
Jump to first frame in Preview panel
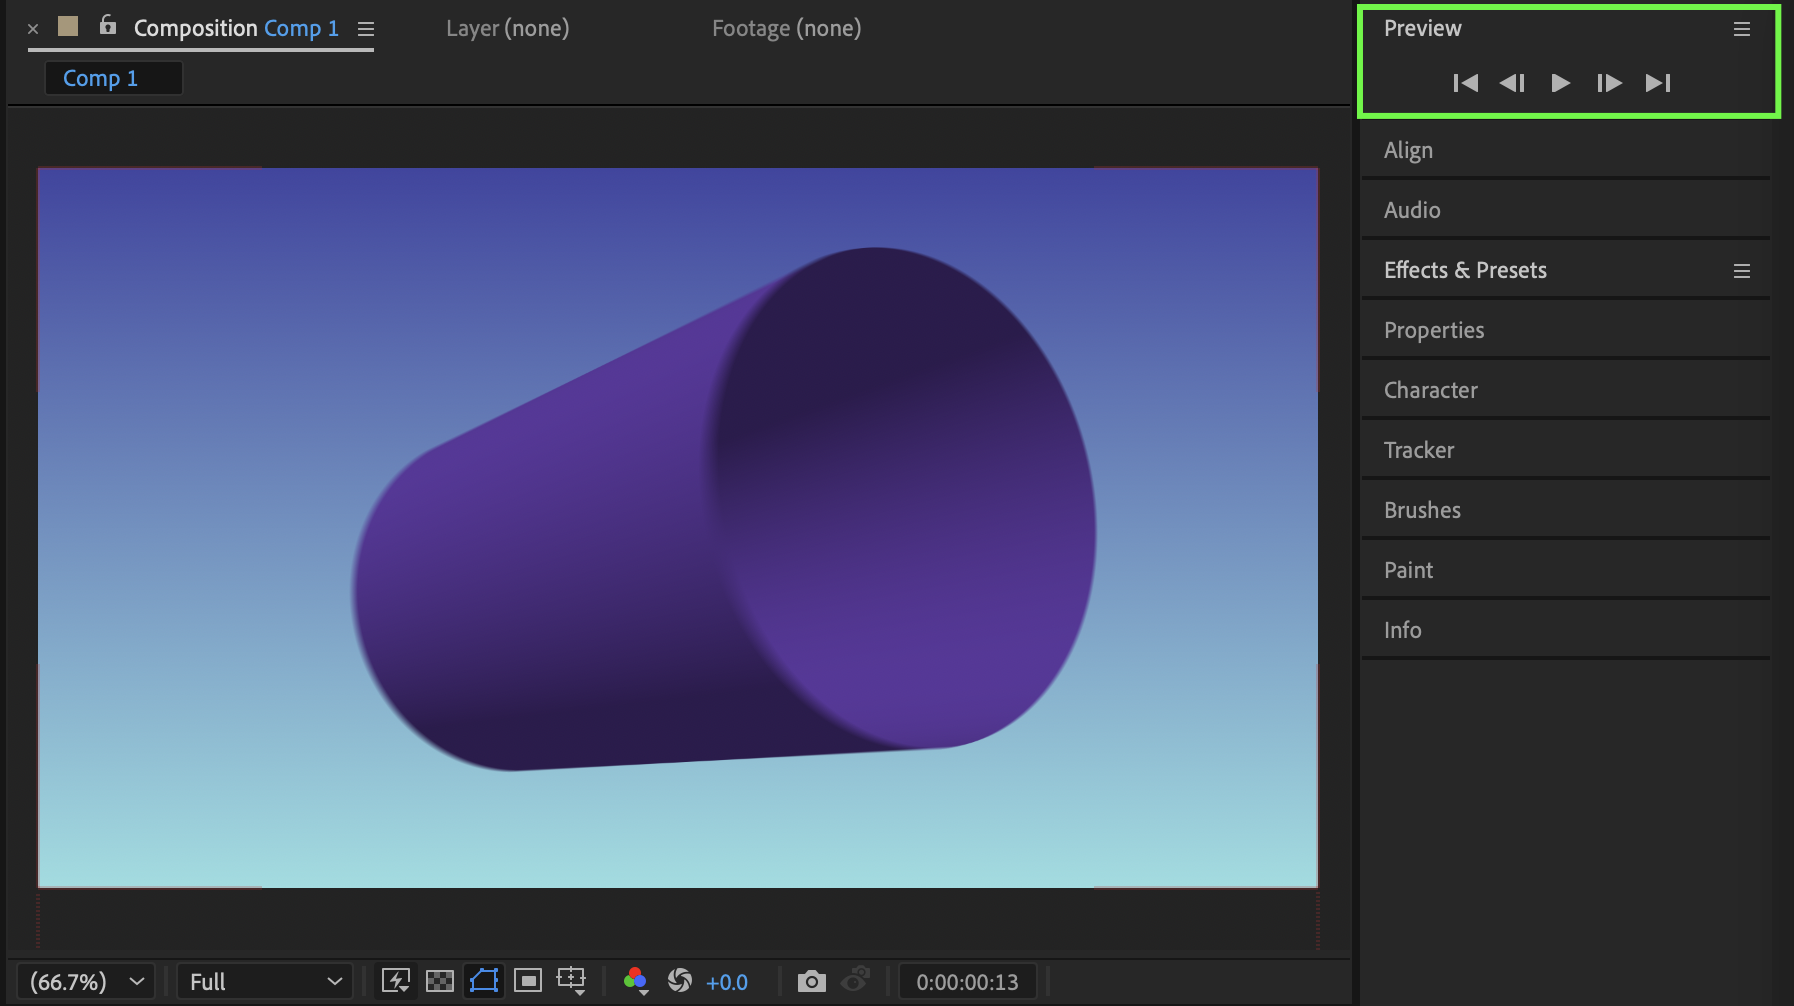pos(1465,83)
